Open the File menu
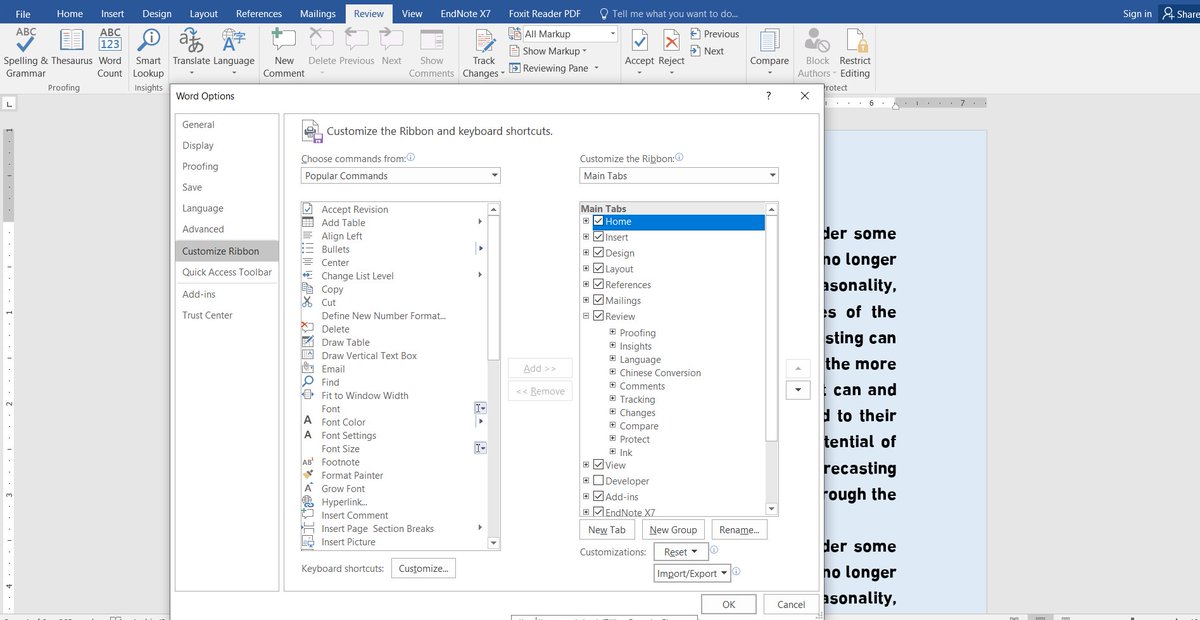This screenshot has width=1200, height=620. (23, 14)
